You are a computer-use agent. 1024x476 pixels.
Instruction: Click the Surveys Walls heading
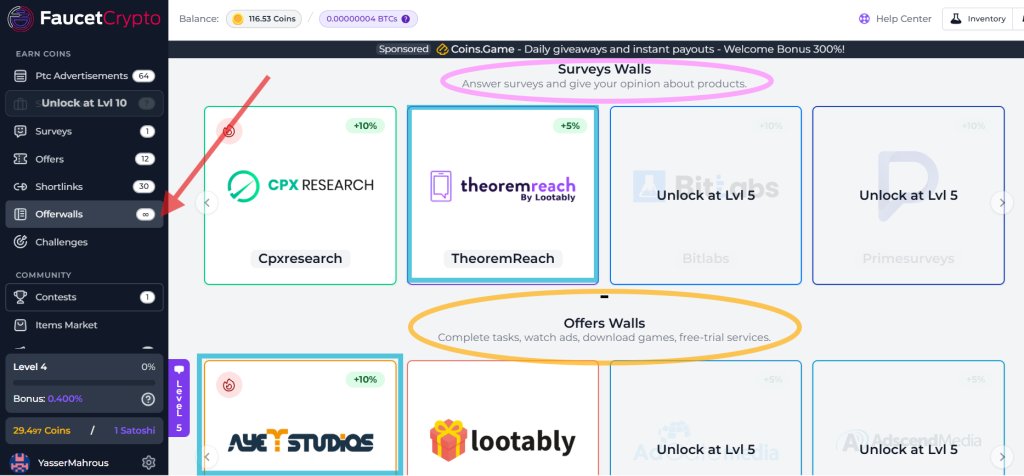click(604, 69)
